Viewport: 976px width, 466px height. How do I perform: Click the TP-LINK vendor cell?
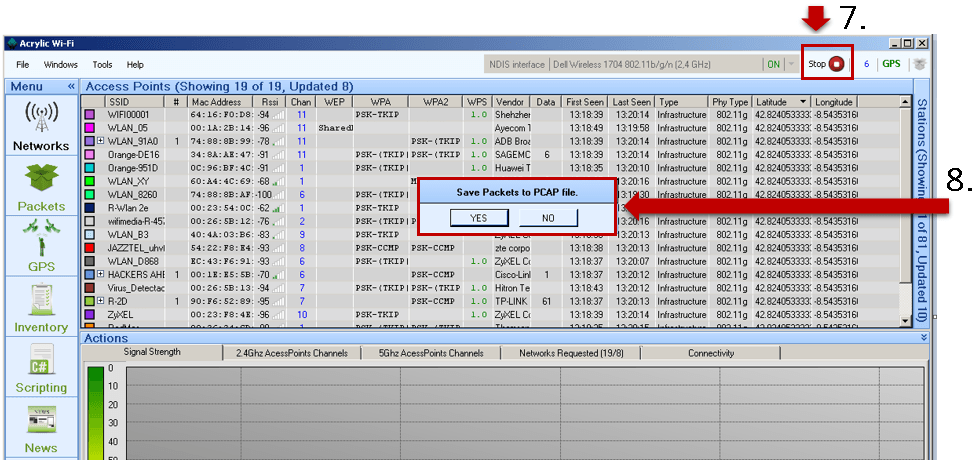tap(511, 301)
